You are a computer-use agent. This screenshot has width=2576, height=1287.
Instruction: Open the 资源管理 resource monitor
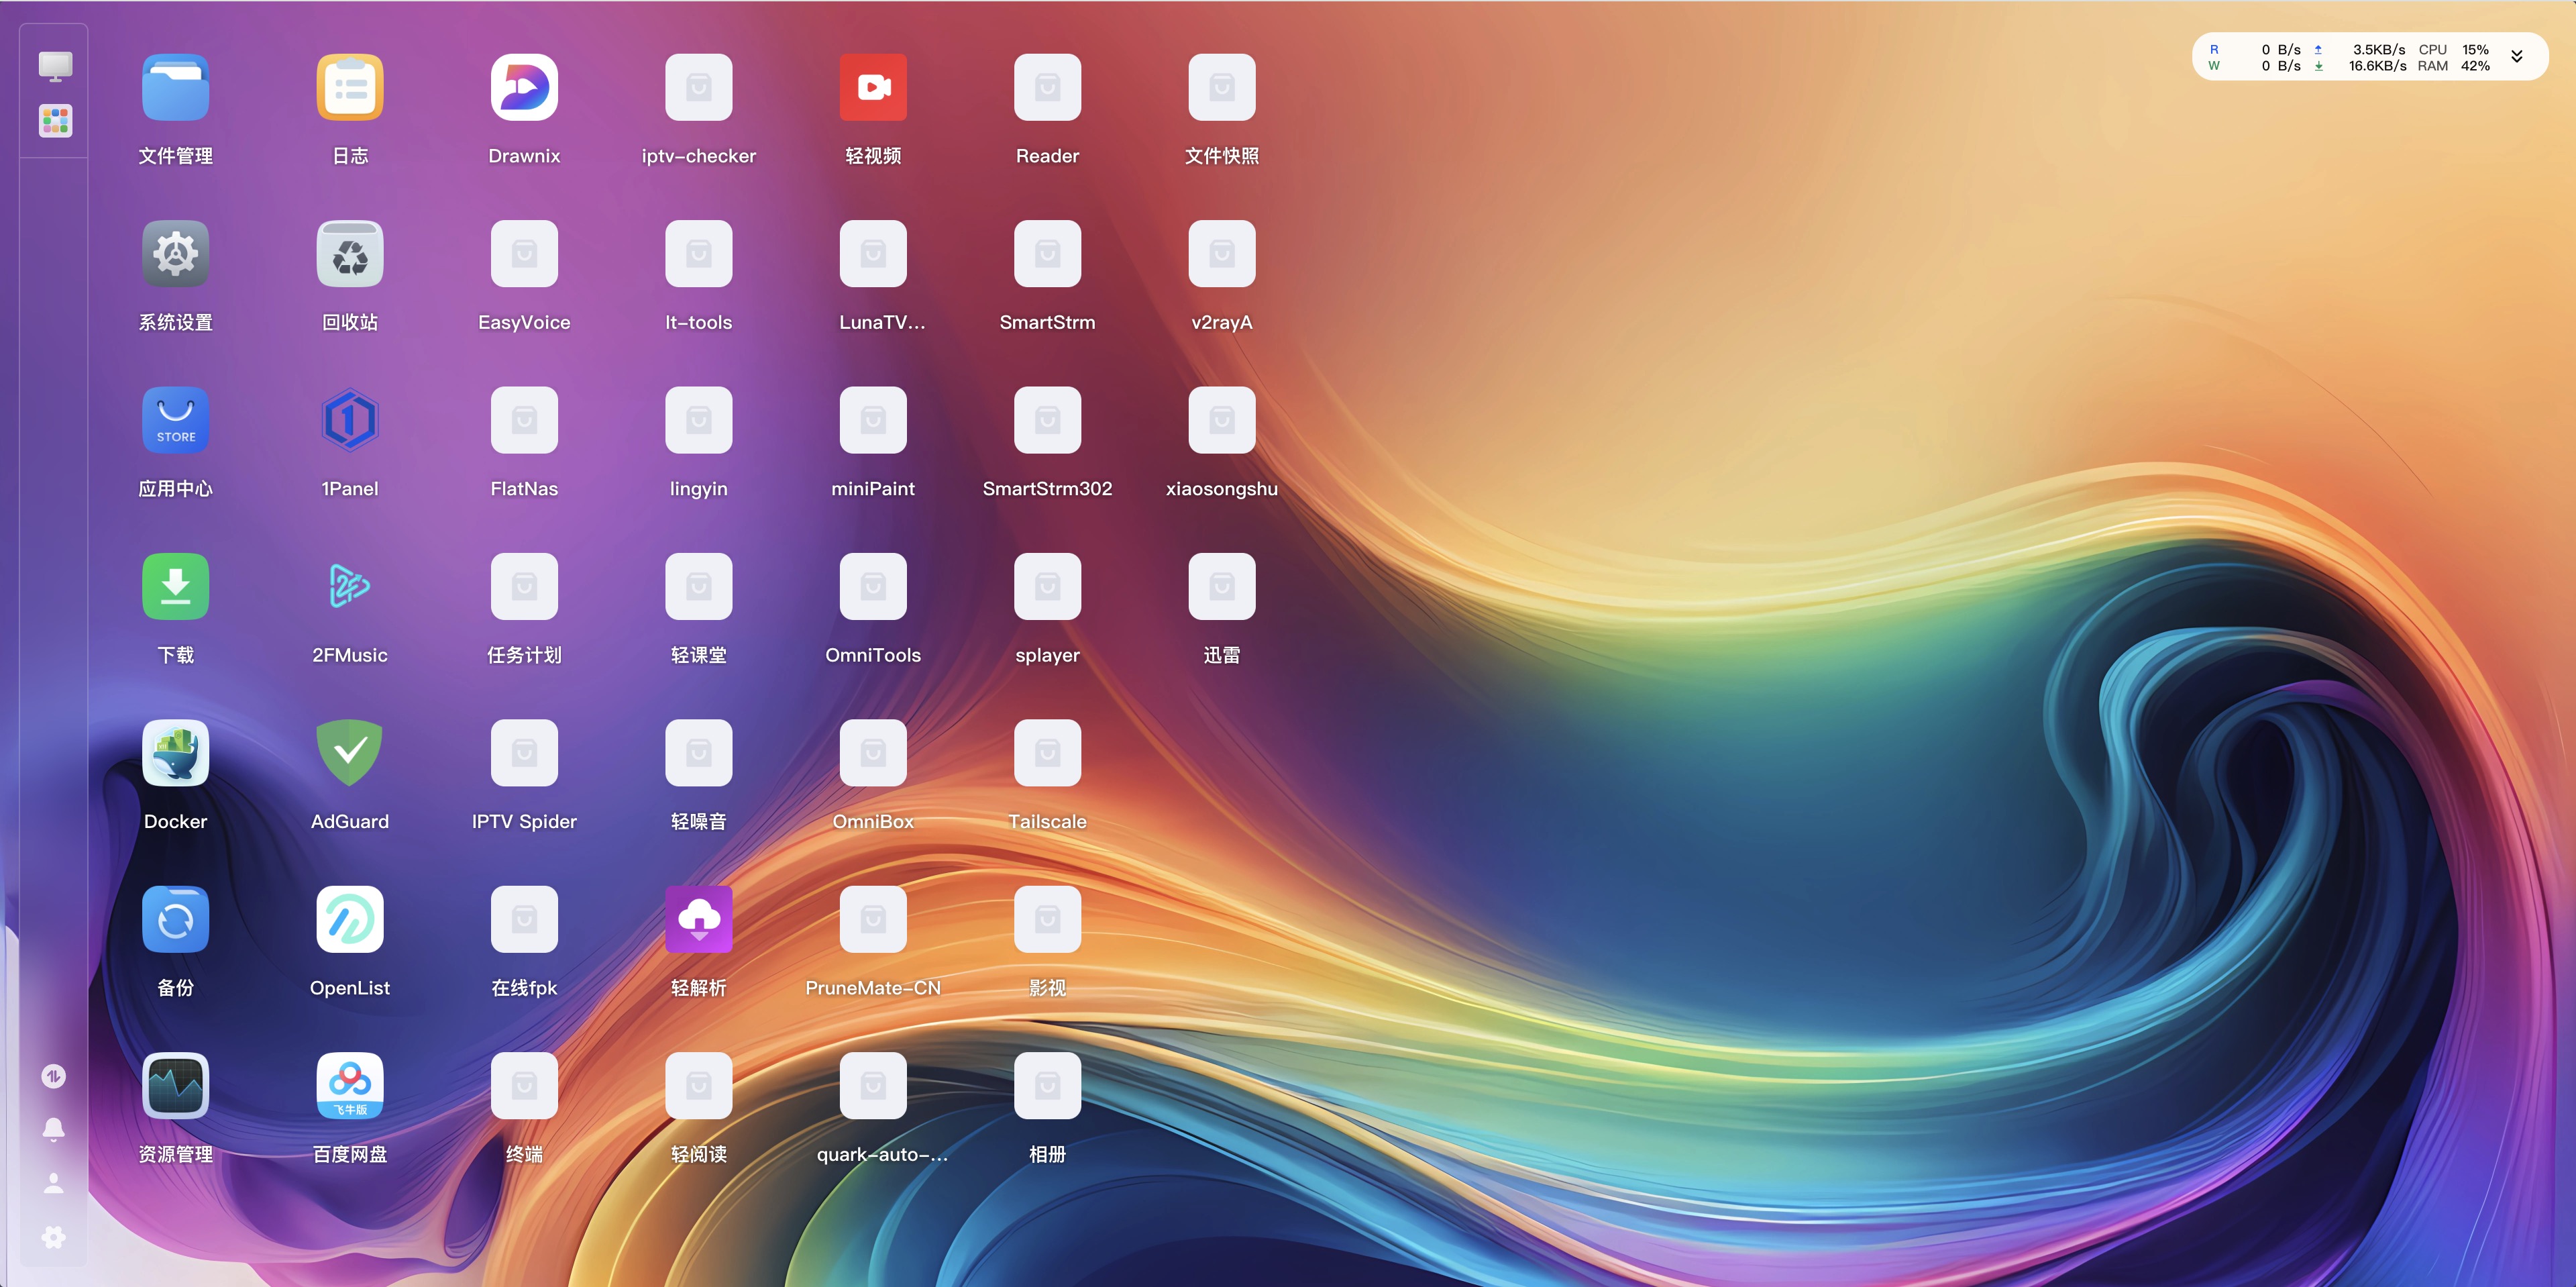pyautogui.click(x=175, y=1085)
